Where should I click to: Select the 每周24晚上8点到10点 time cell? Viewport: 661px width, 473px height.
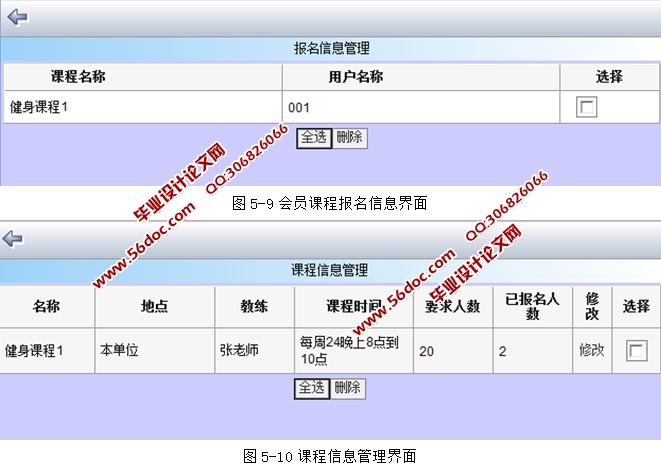click(x=353, y=351)
